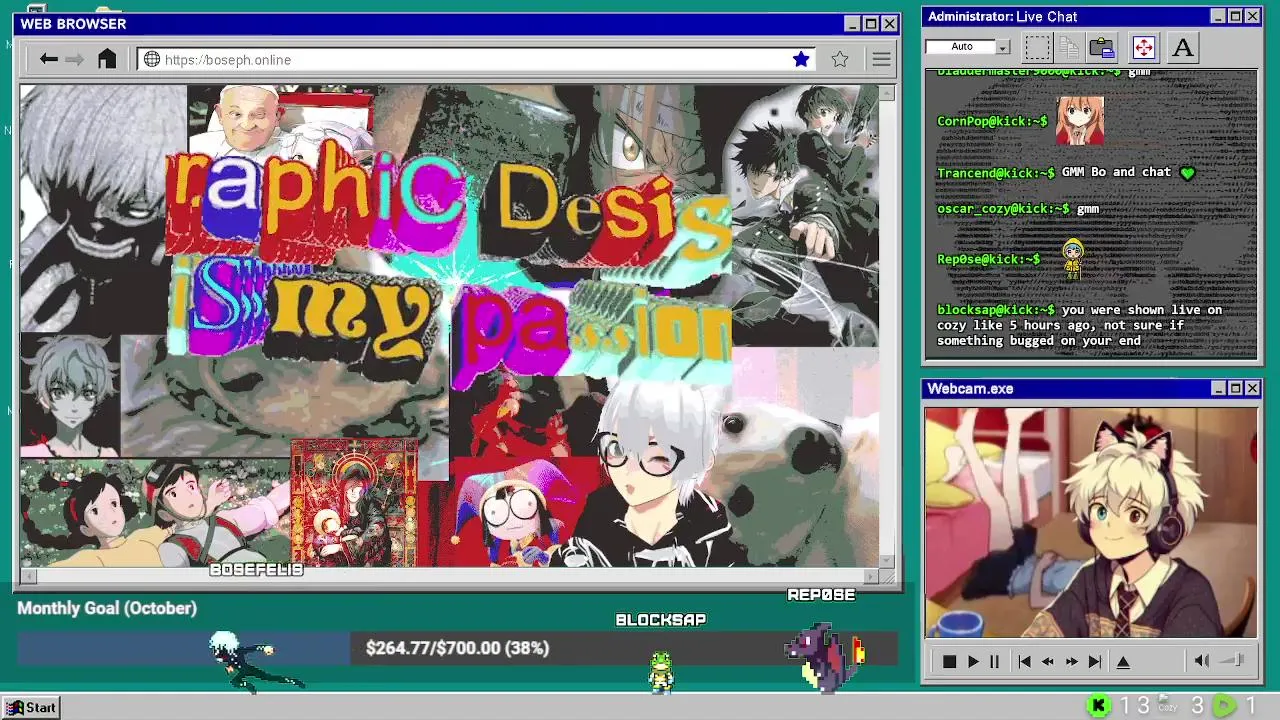Click CornPop's anime girl emote
Screen dimensions: 1280x720
(1080, 120)
